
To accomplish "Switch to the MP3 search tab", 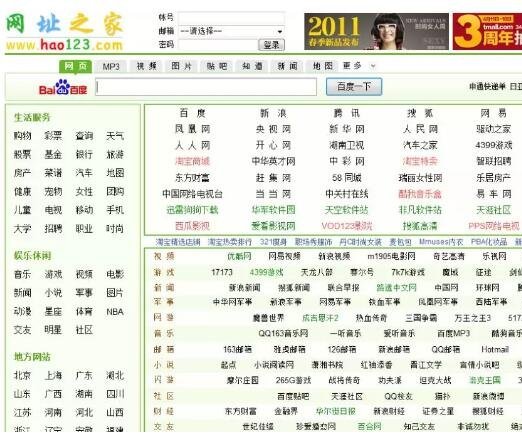I will point(111,66).
